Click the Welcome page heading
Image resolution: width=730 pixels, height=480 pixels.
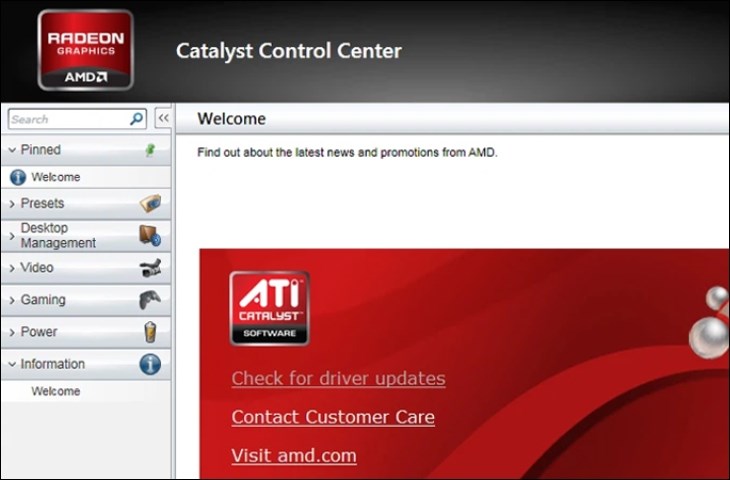[x=231, y=119]
